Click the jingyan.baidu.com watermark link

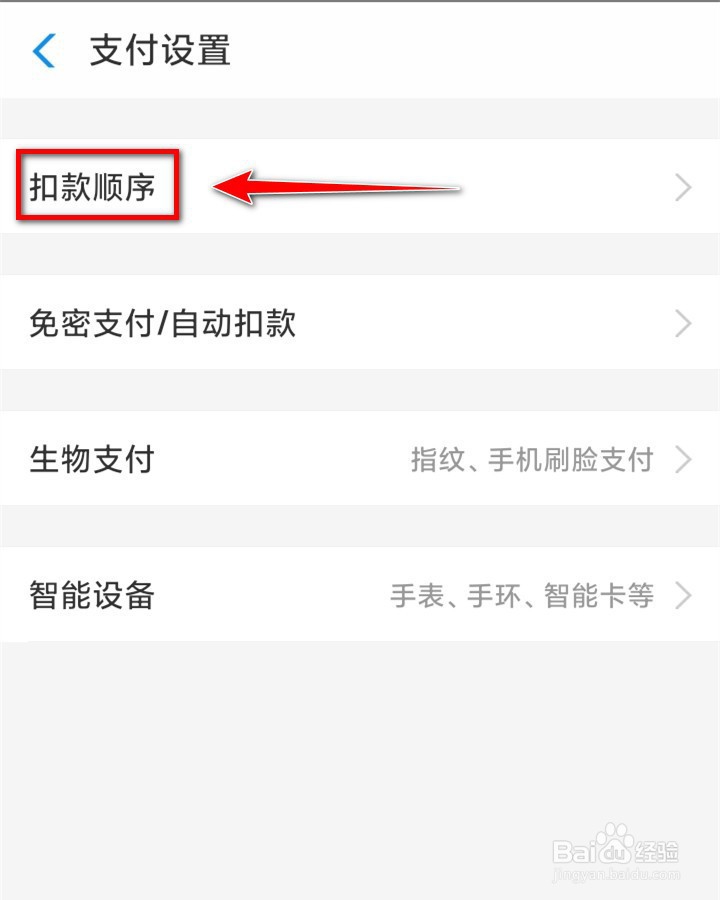[x=616, y=875]
